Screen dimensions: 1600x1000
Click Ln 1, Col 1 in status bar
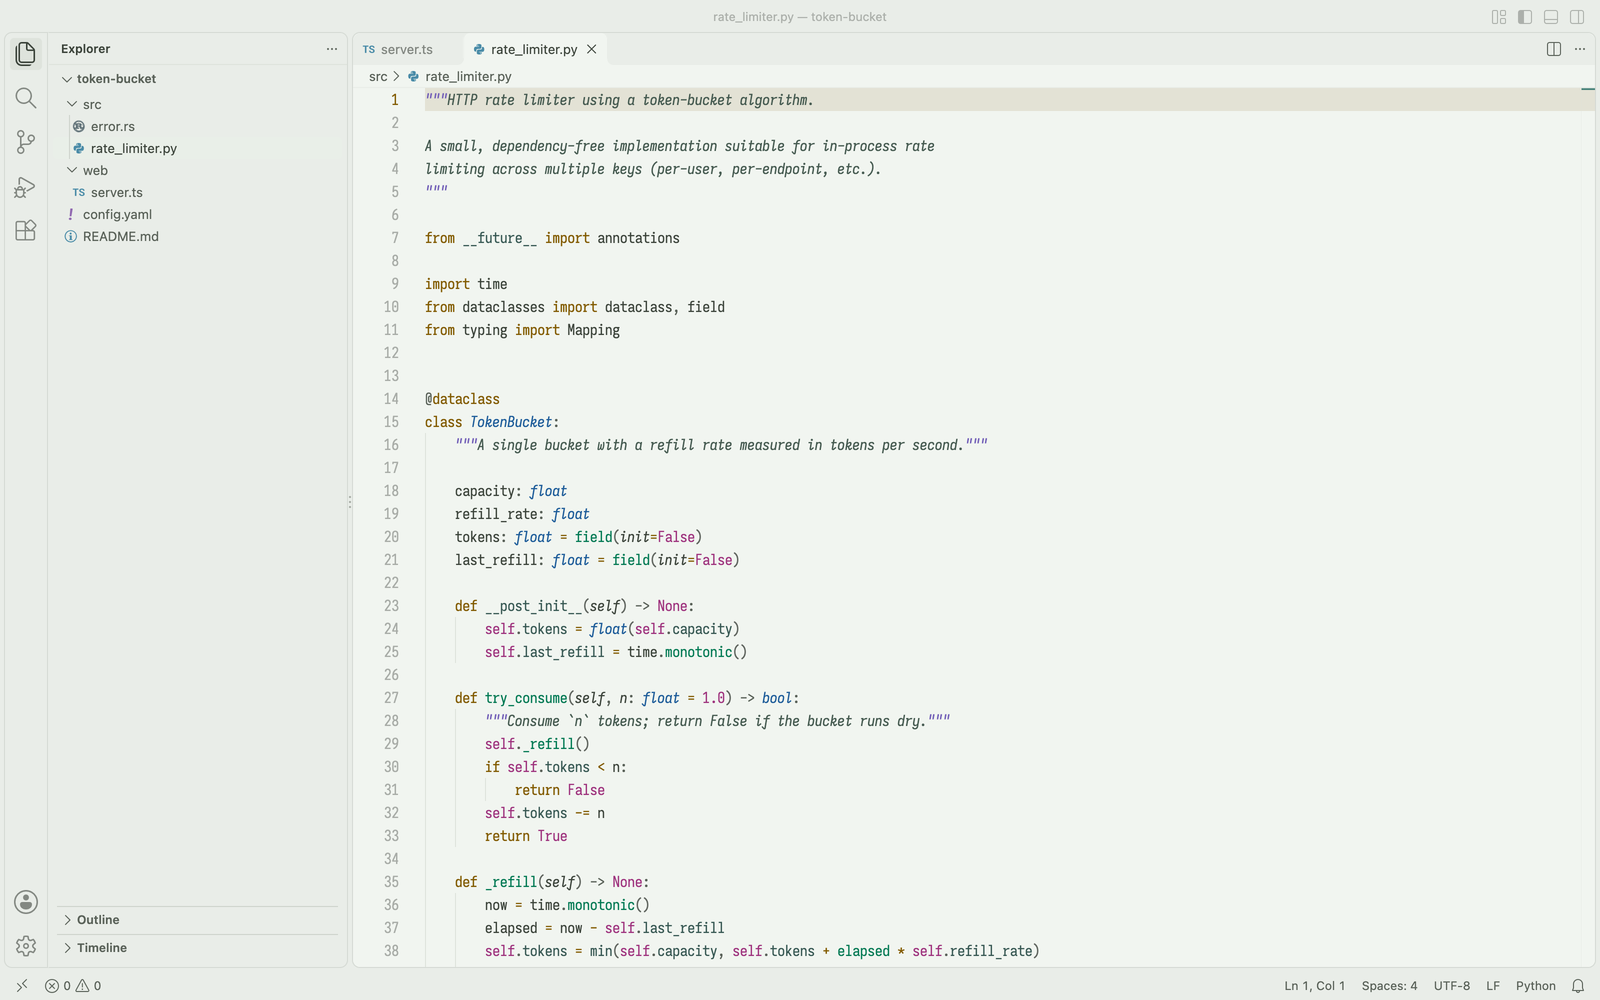(x=1314, y=986)
